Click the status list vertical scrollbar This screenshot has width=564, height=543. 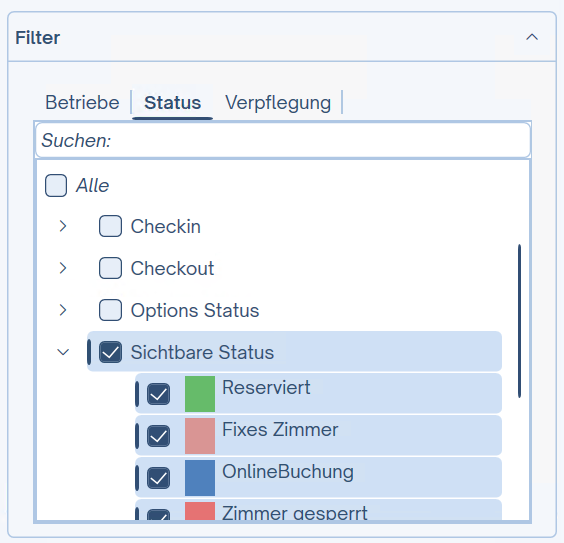[519, 321]
